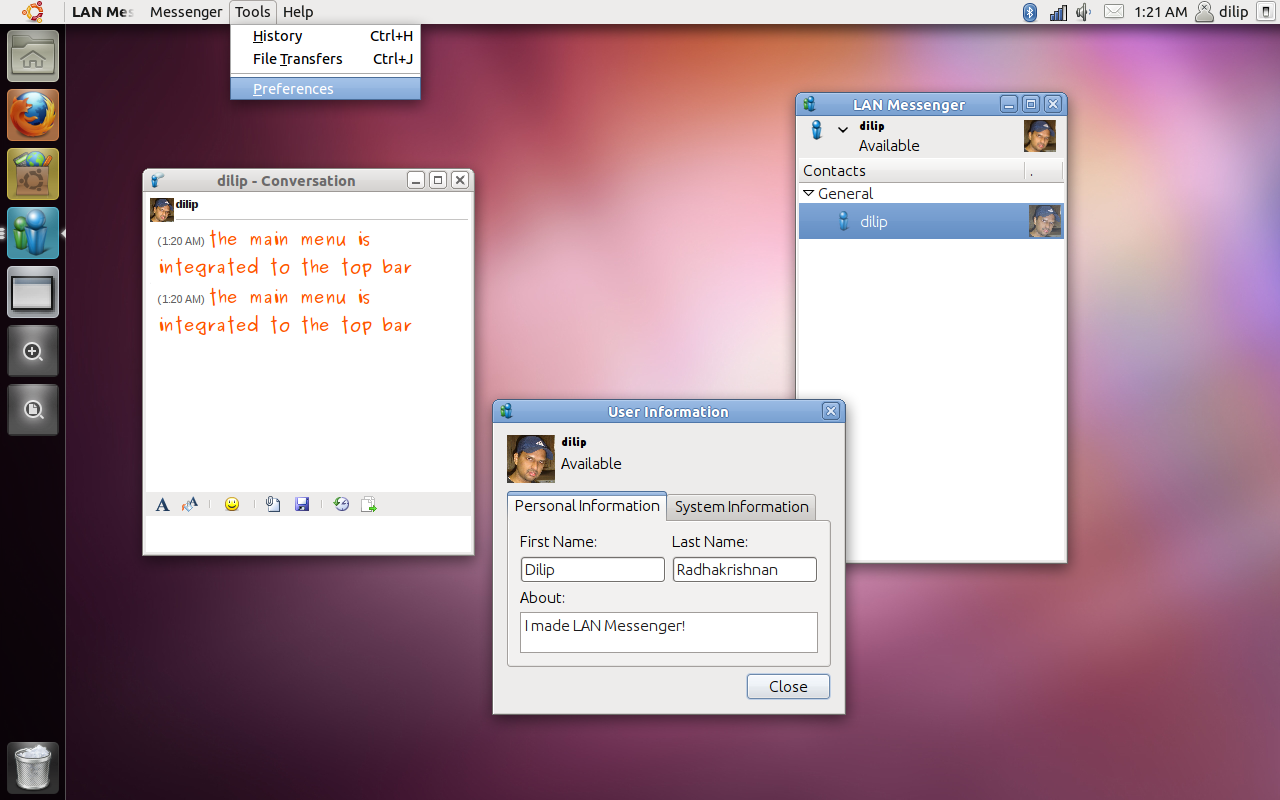Switch to the Personal Information tab

[x=587, y=506]
